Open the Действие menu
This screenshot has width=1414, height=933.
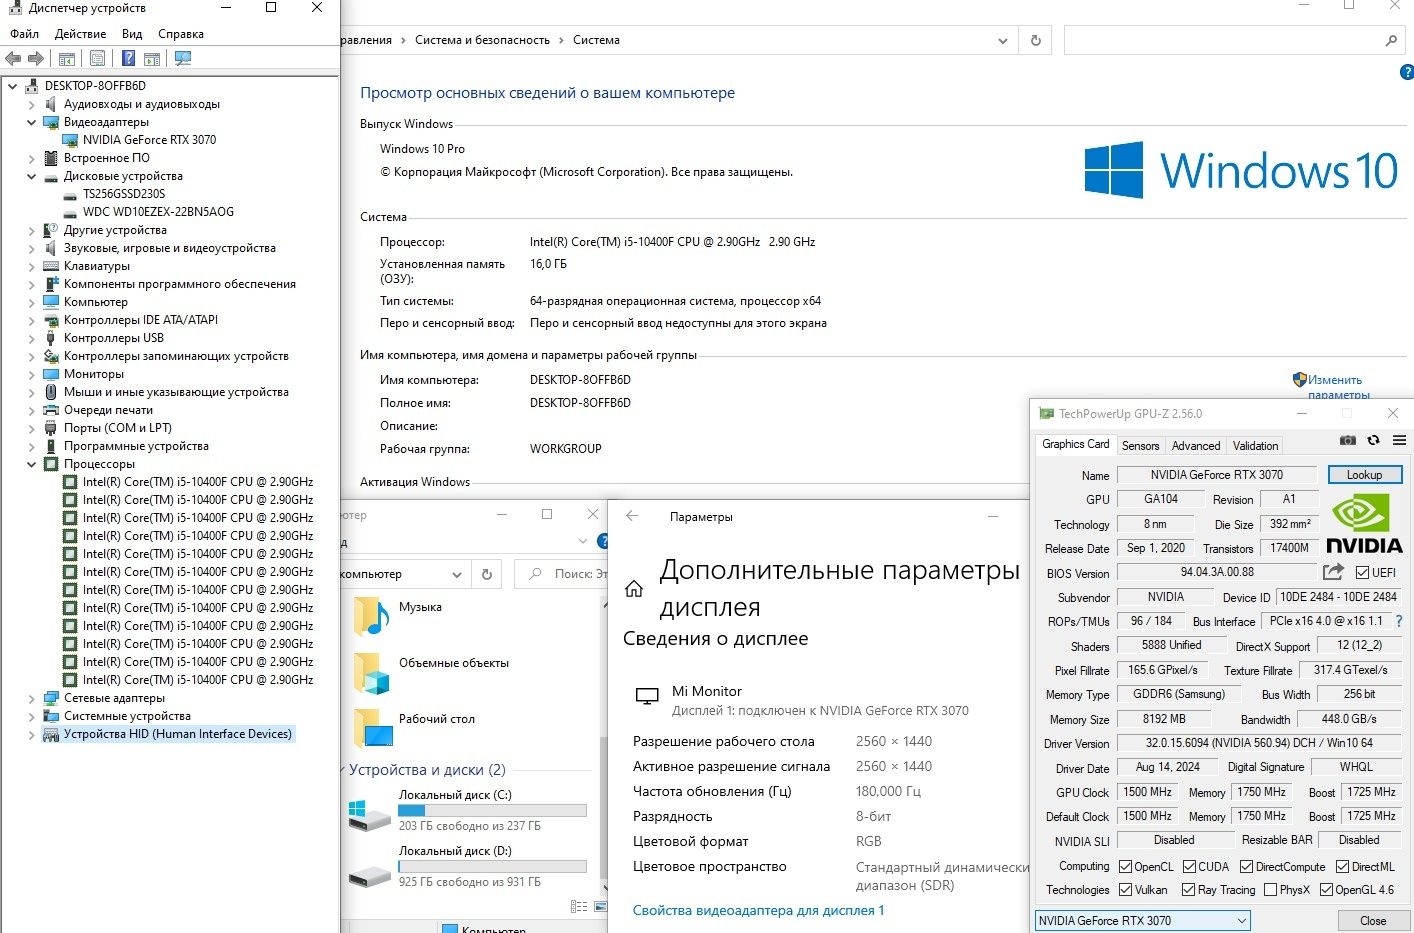coord(80,33)
